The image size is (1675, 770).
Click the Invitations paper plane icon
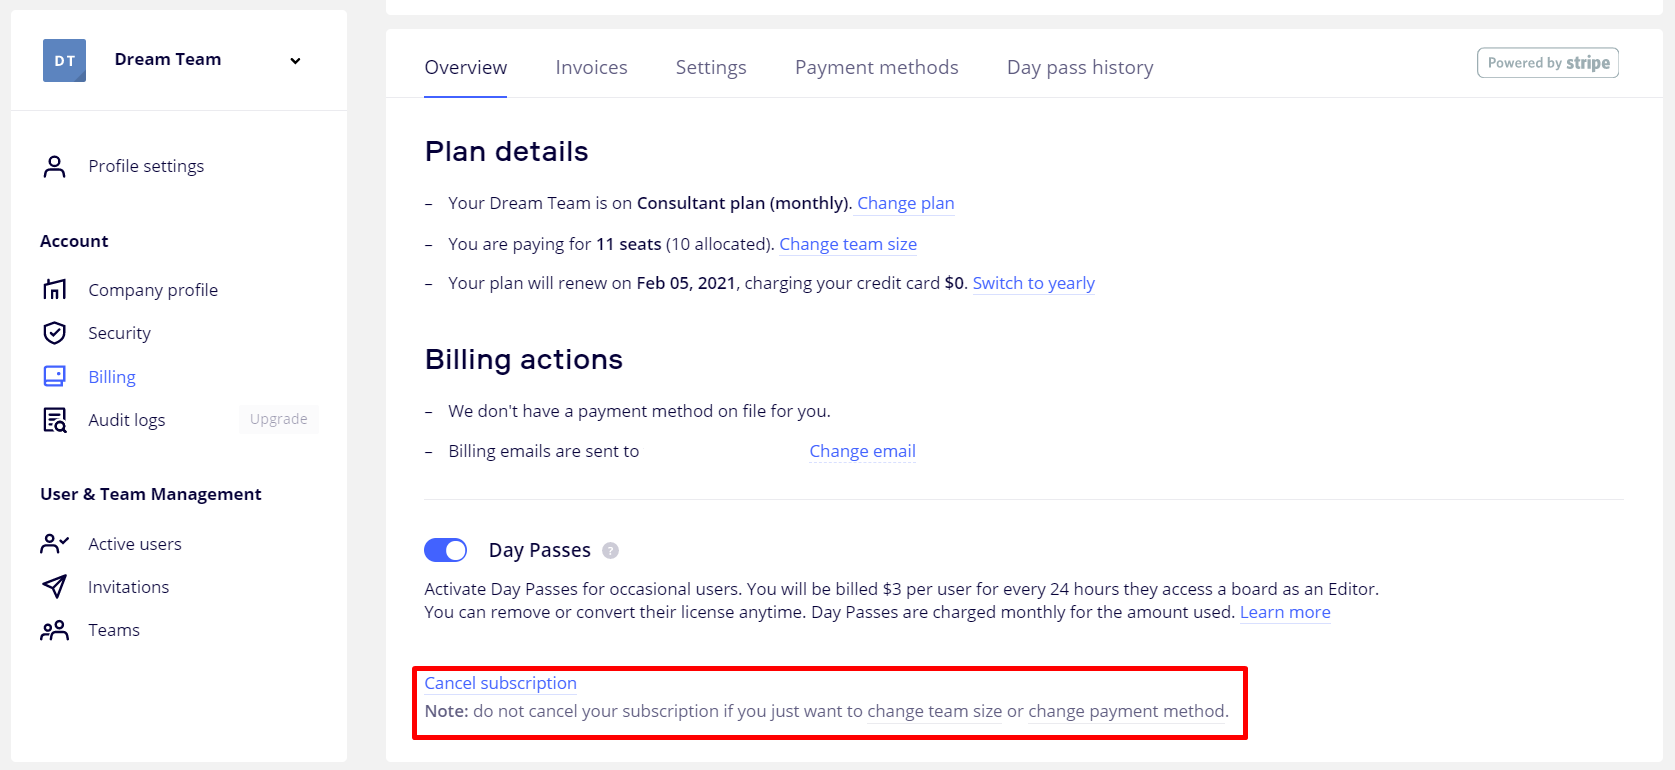click(55, 587)
